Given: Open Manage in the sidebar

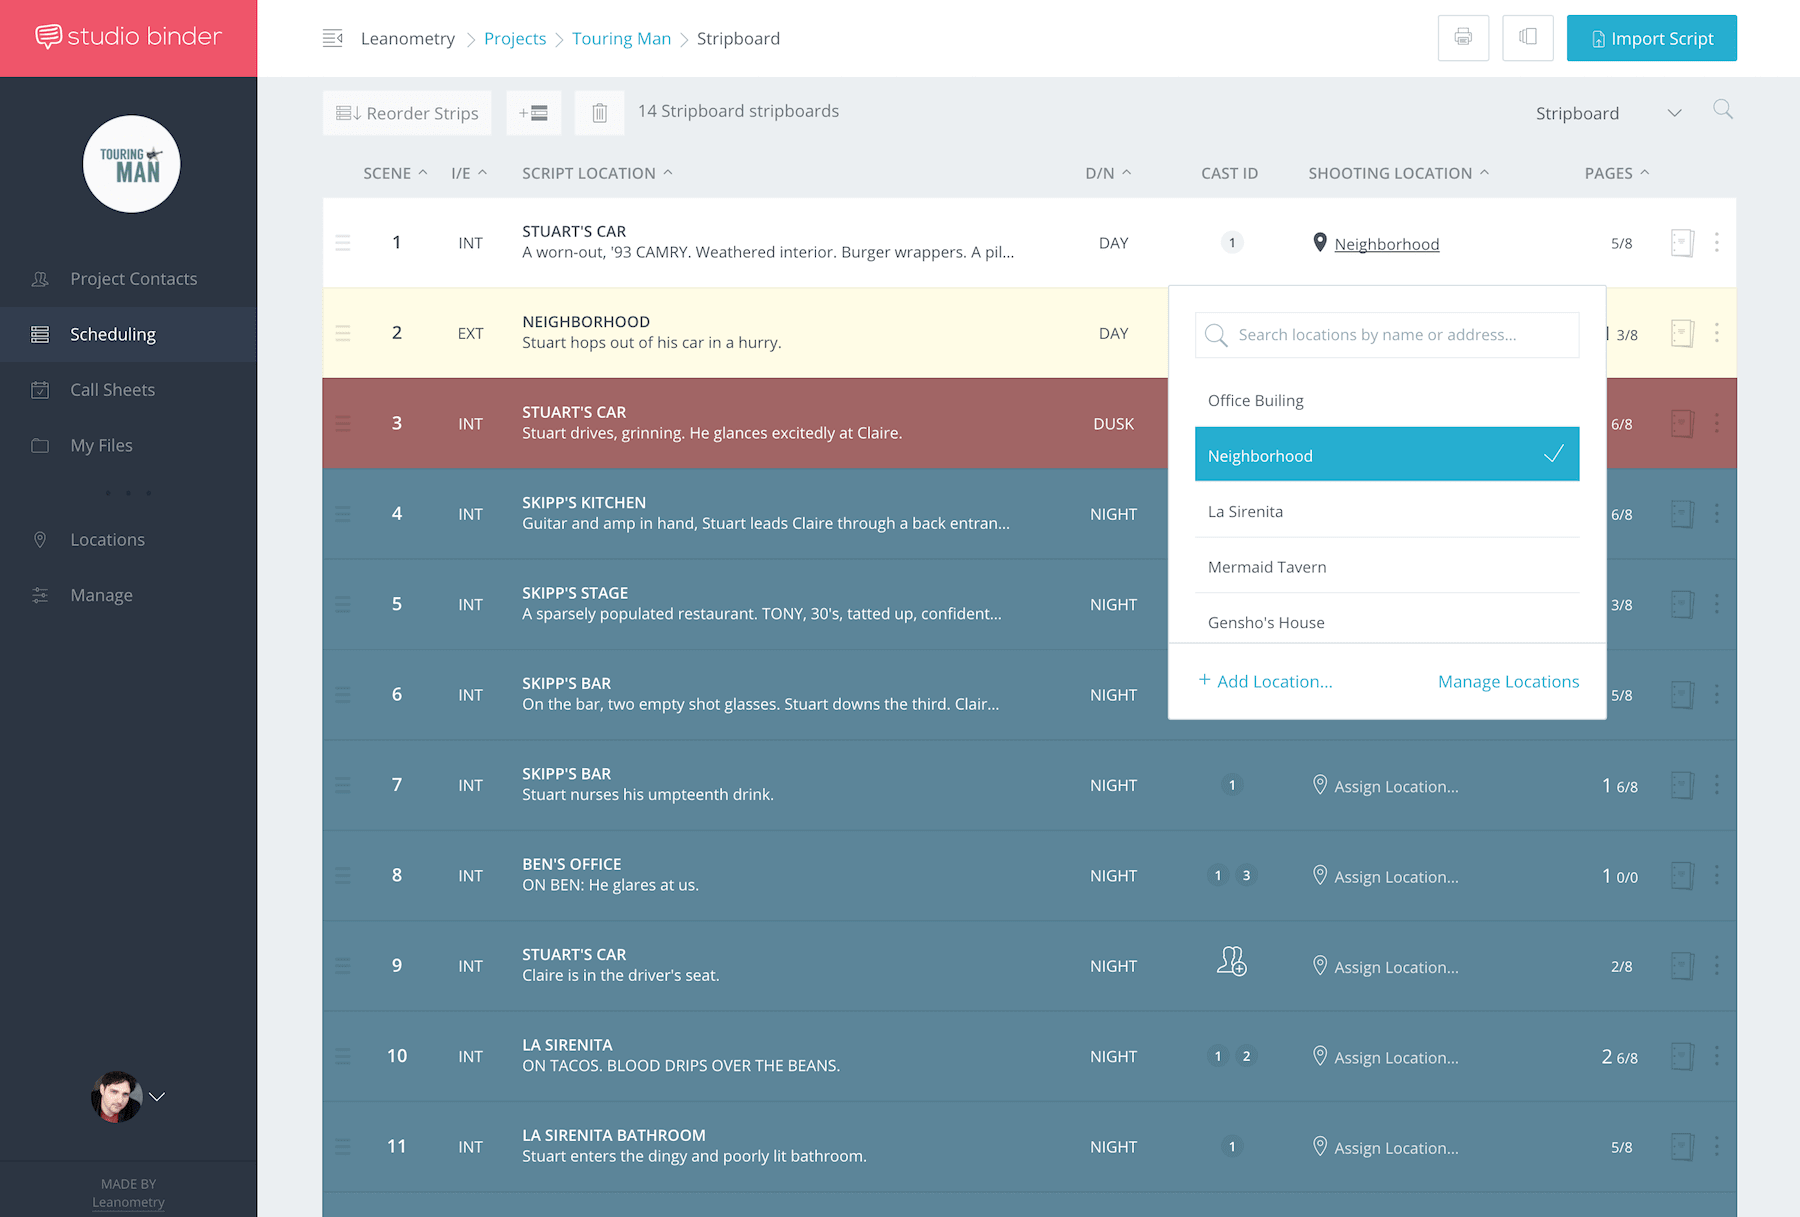Looking at the screenshot, I should (x=128, y=595).
